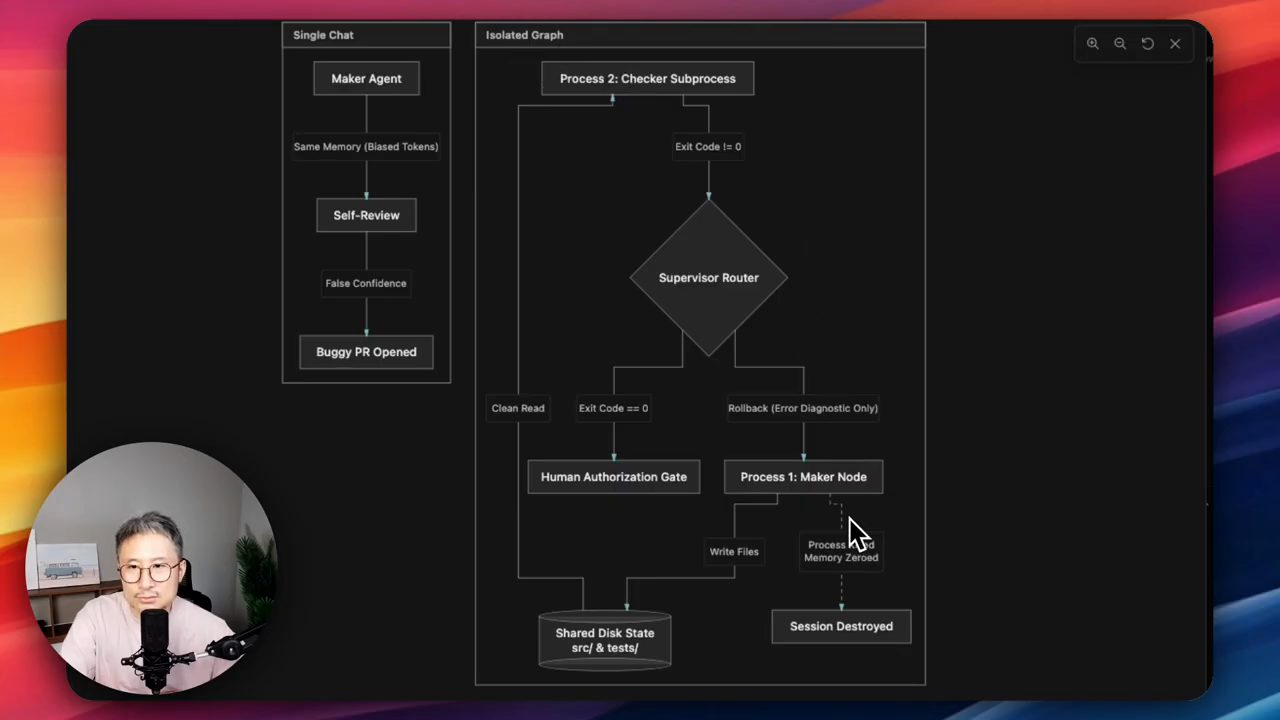Click the Single Chat group title
Viewport: 1280px width, 720px height.
click(x=323, y=35)
